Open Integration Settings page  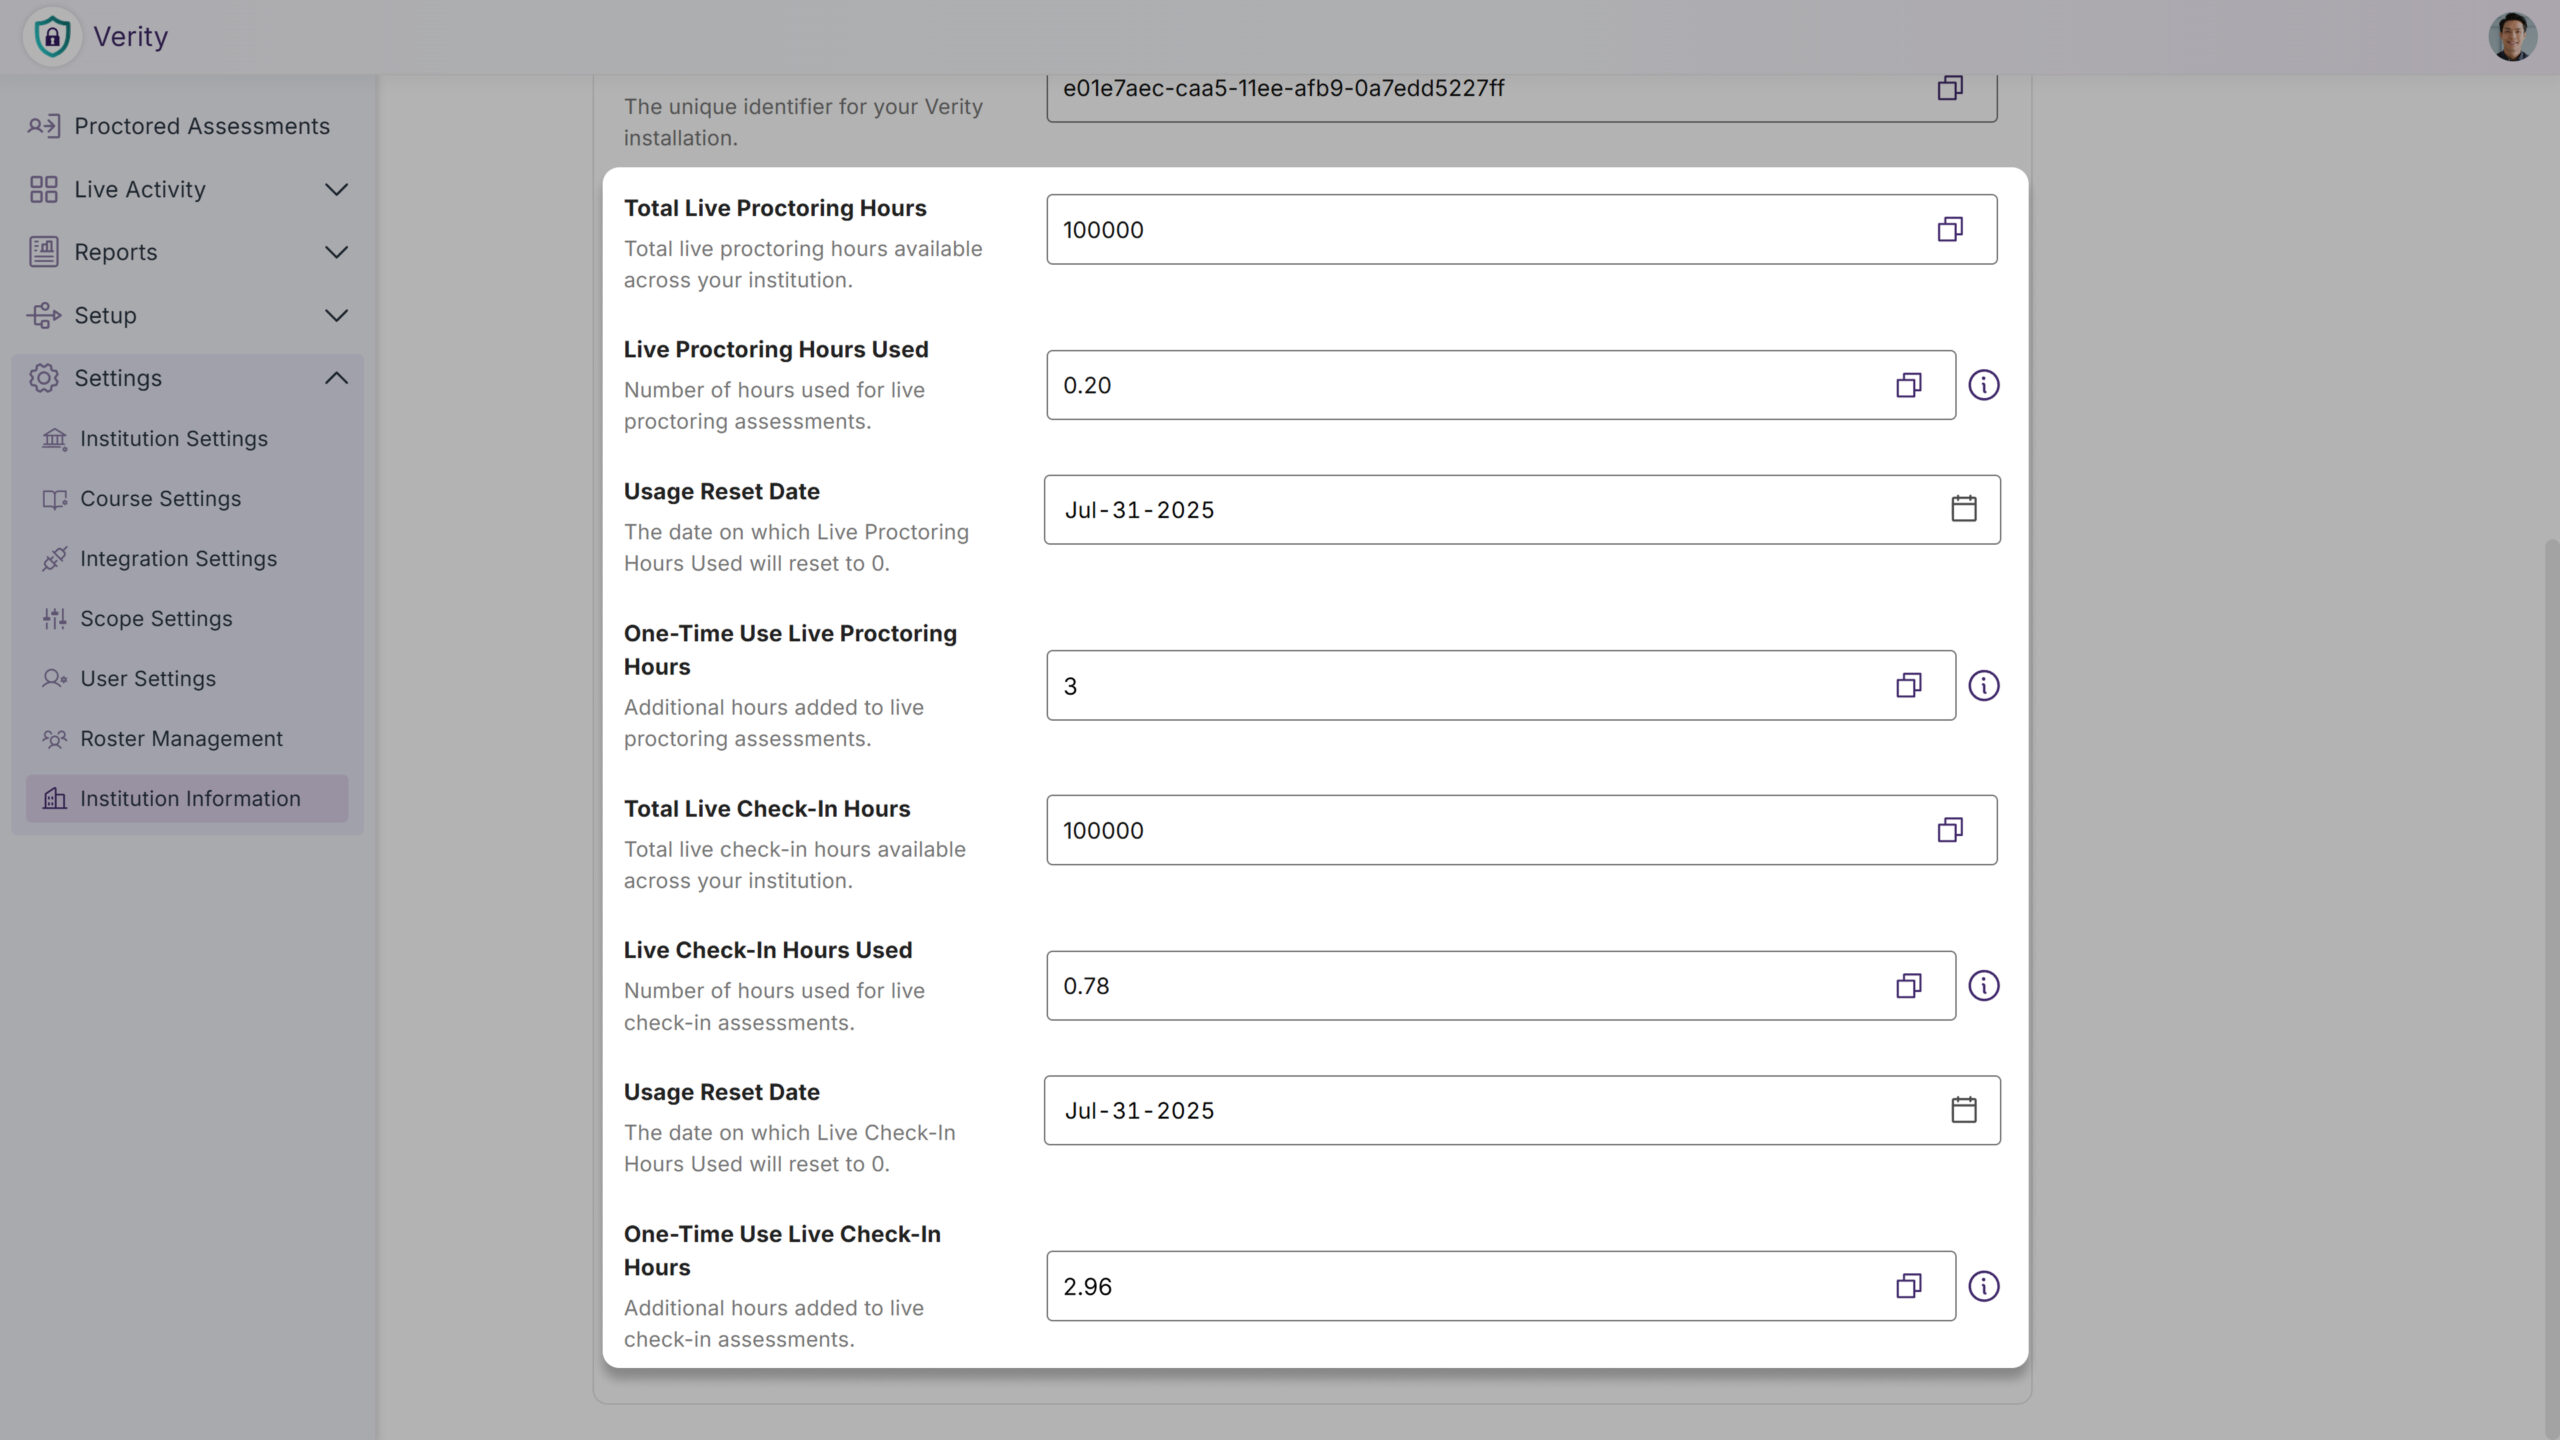click(178, 559)
